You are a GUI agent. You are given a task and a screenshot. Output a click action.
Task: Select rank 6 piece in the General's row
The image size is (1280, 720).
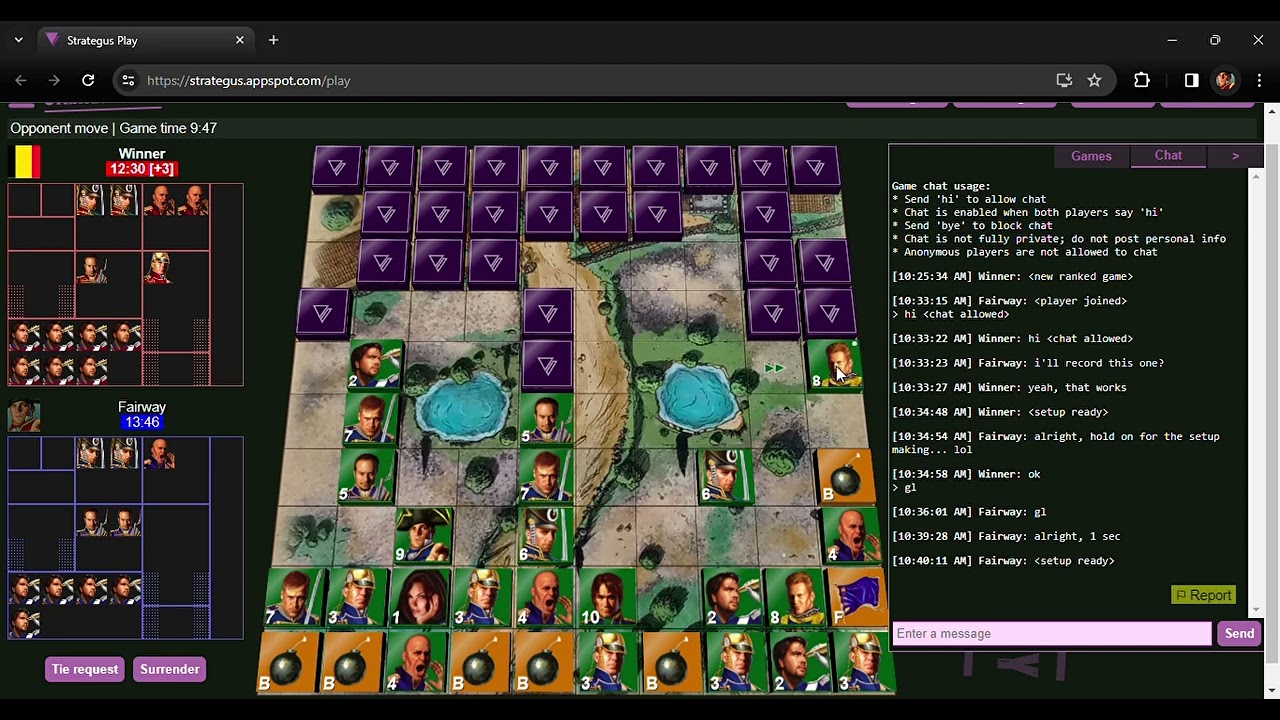[x=547, y=536]
